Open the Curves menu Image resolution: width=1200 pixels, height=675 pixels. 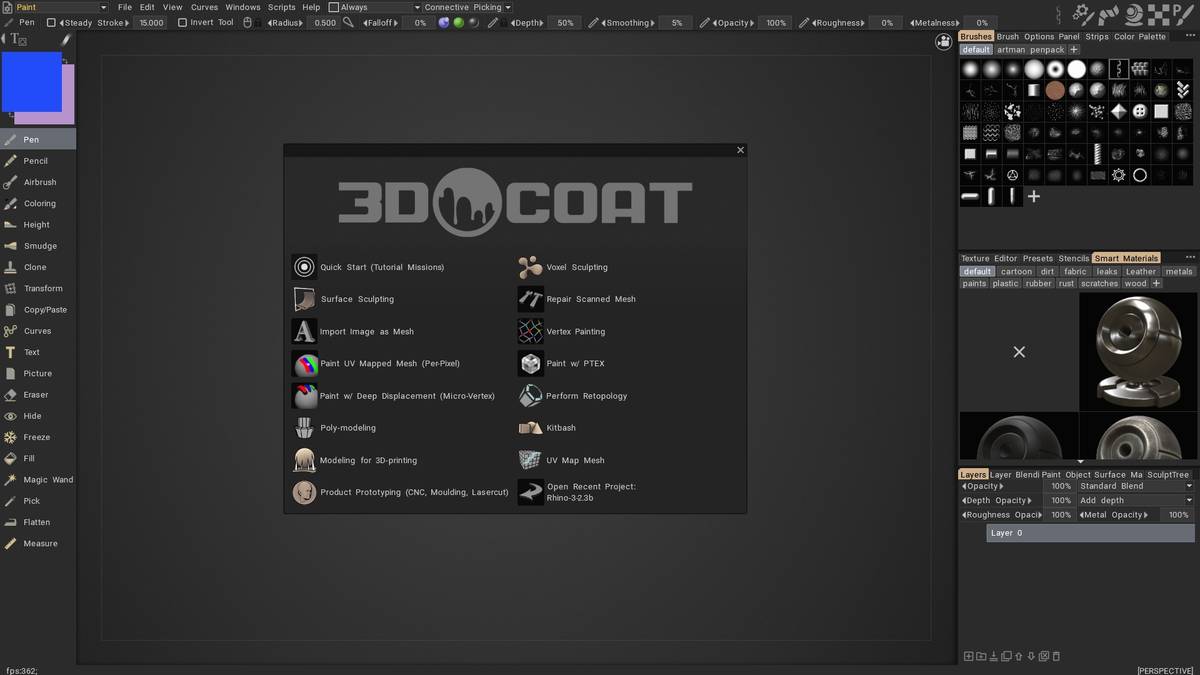click(x=204, y=7)
